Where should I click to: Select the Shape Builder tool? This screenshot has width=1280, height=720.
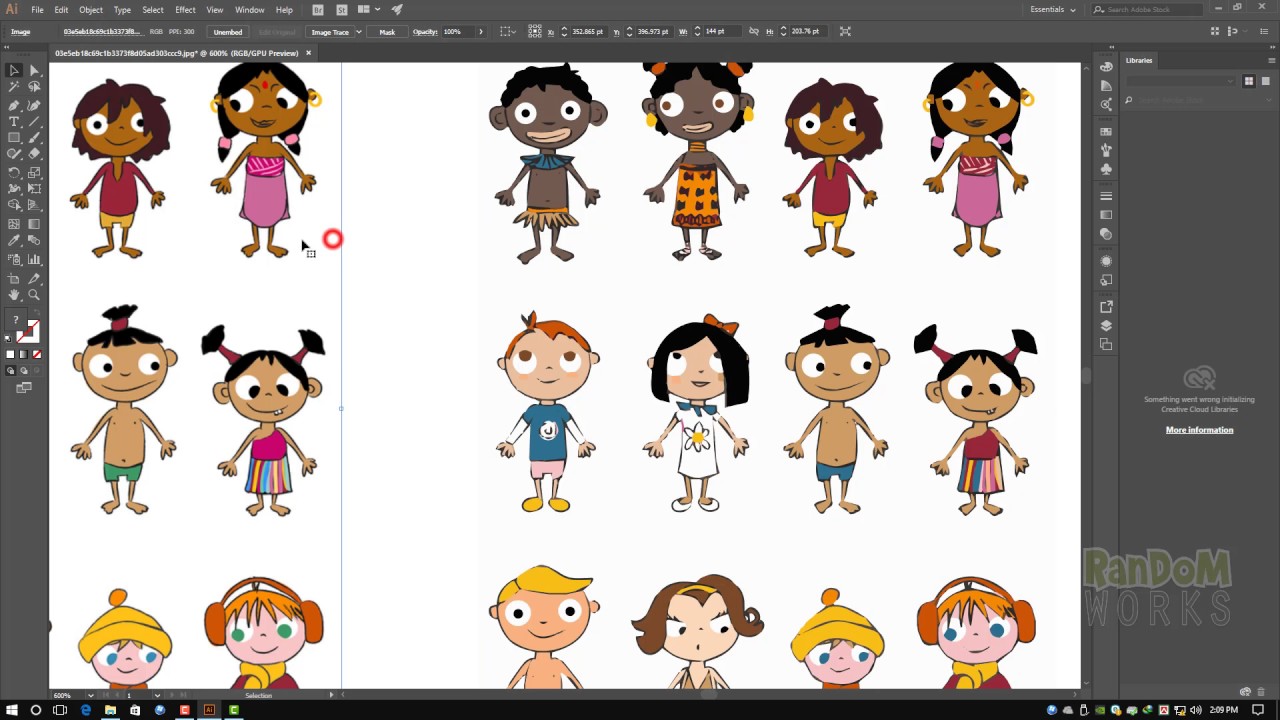click(x=14, y=205)
